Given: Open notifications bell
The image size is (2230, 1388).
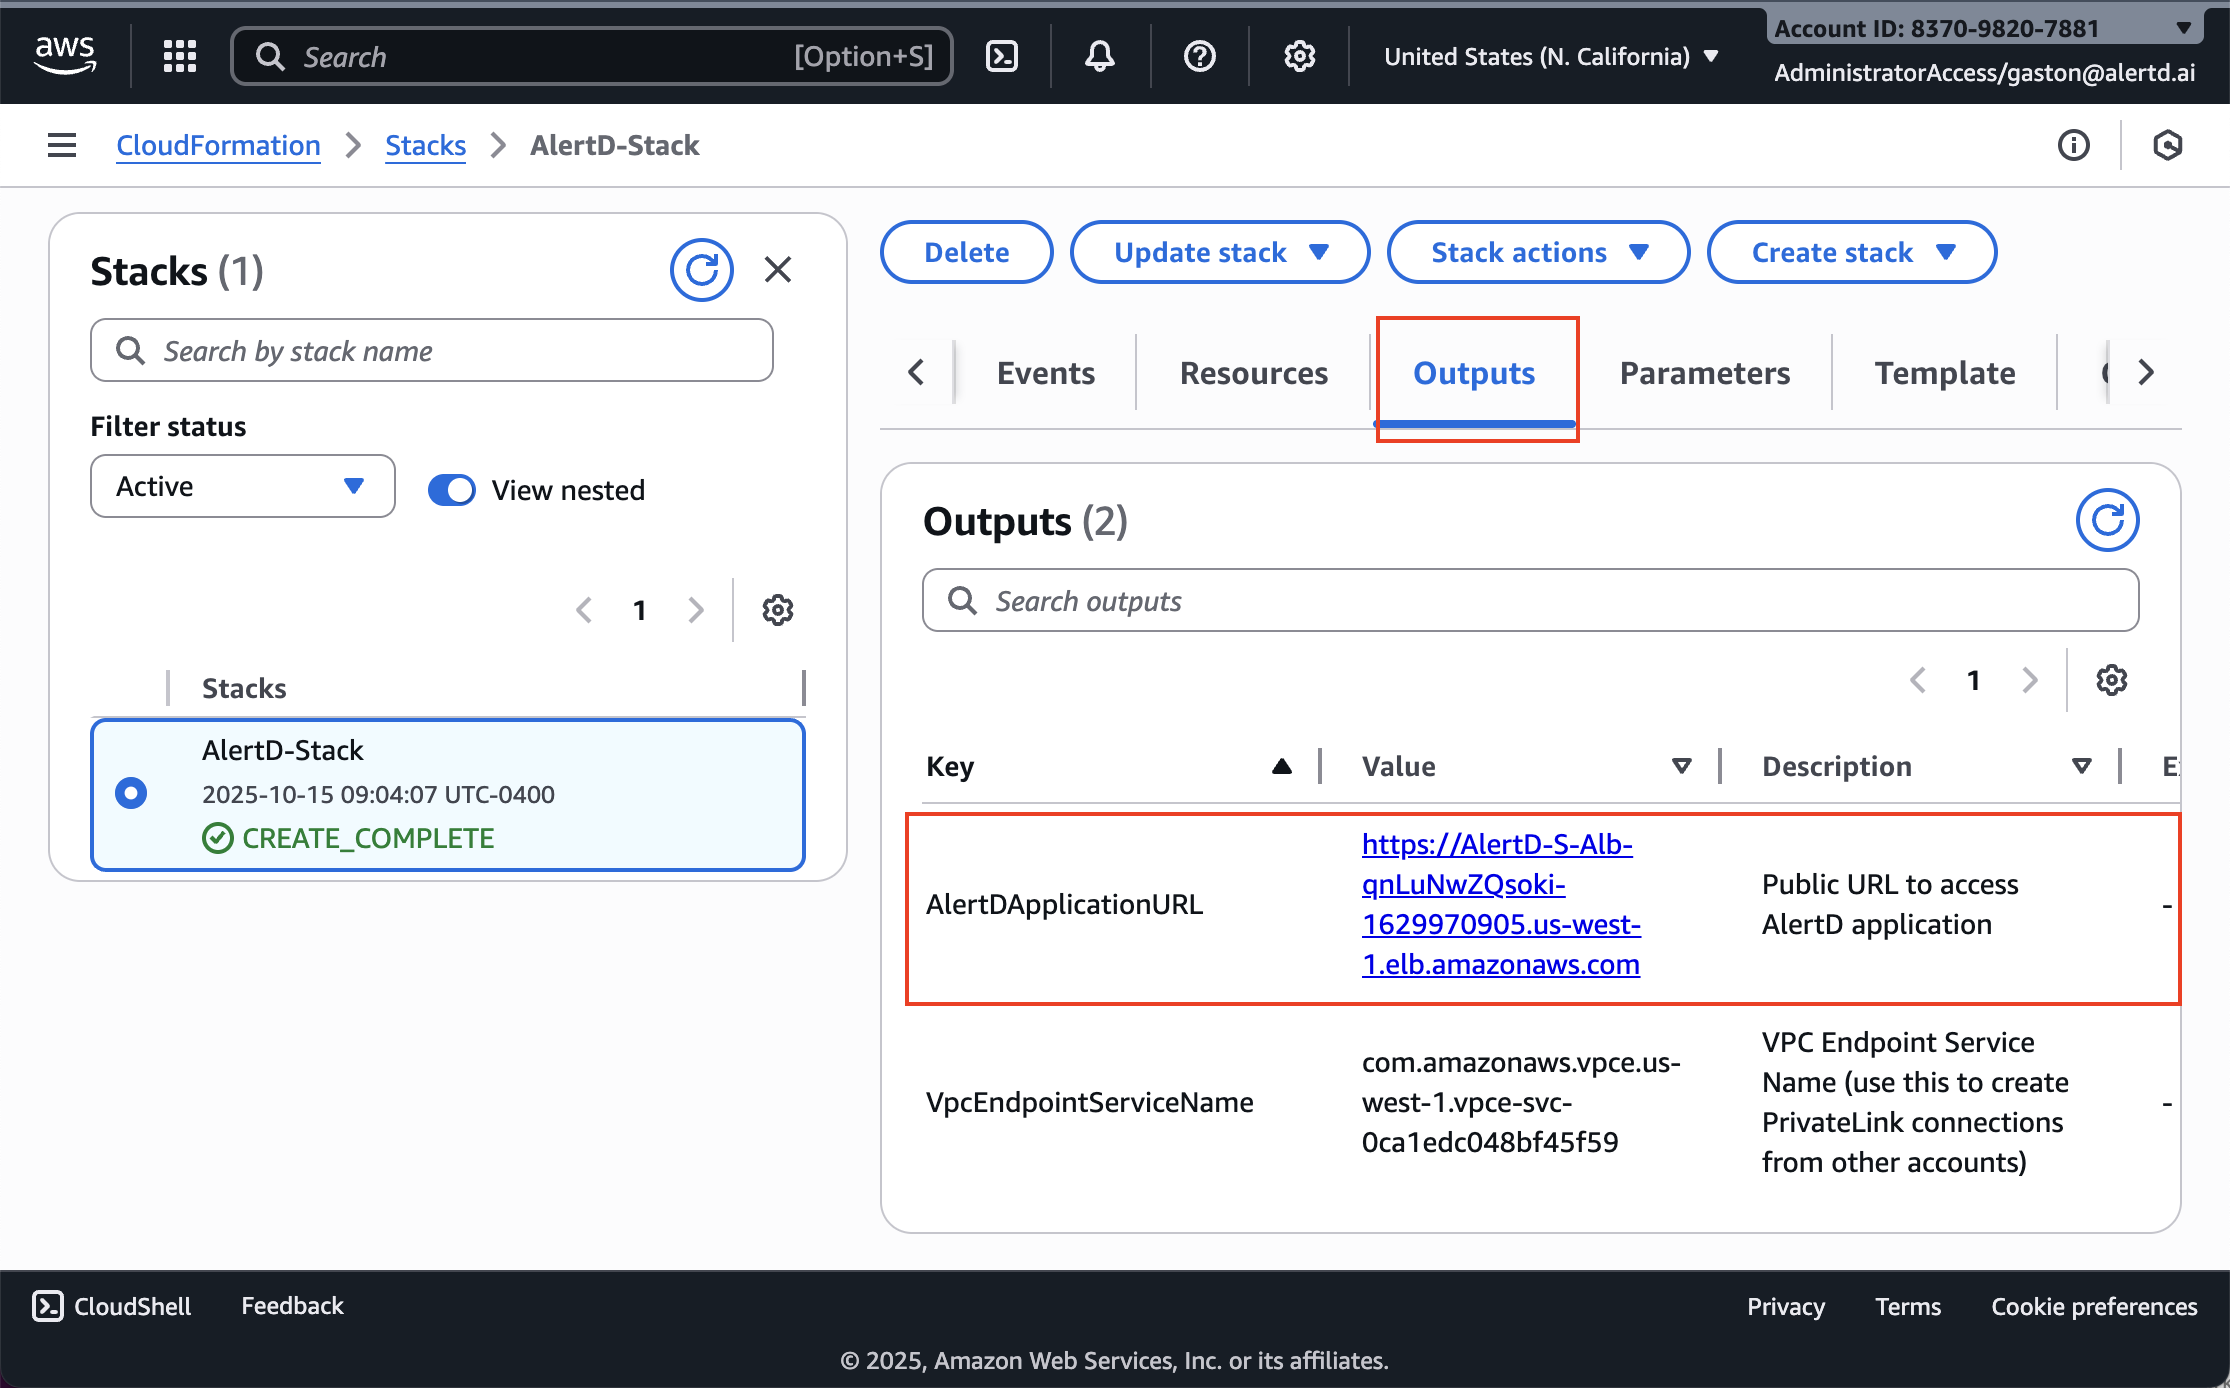Looking at the screenshot, I should coord(1099,56).
